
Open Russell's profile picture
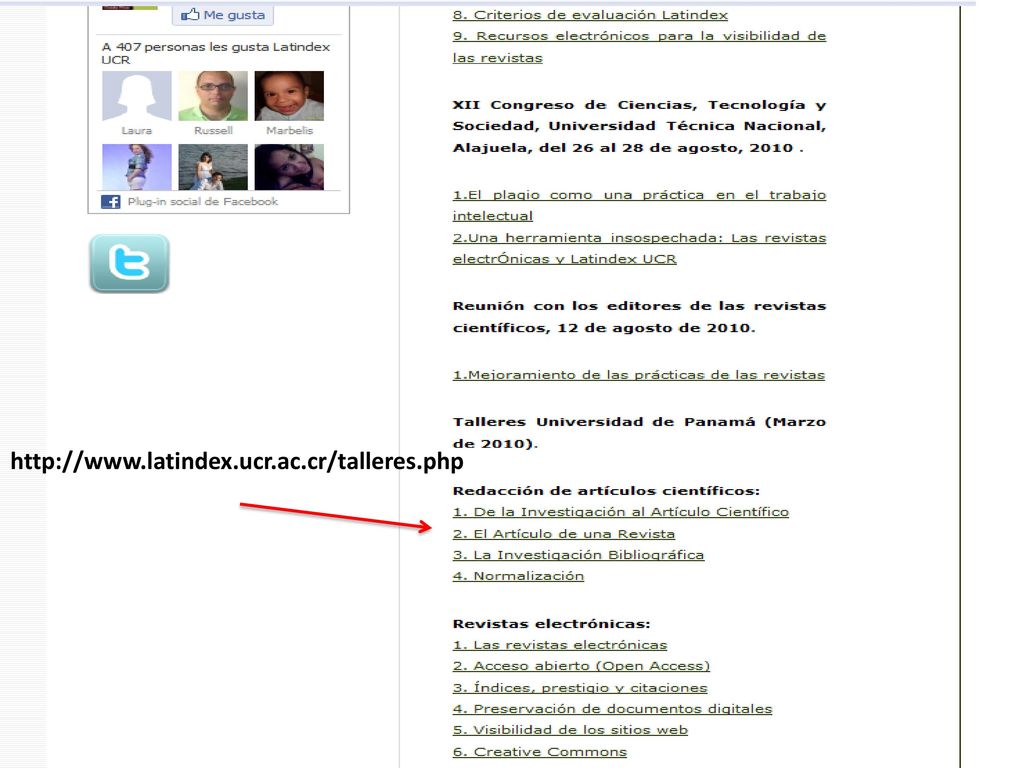(213, 96)
